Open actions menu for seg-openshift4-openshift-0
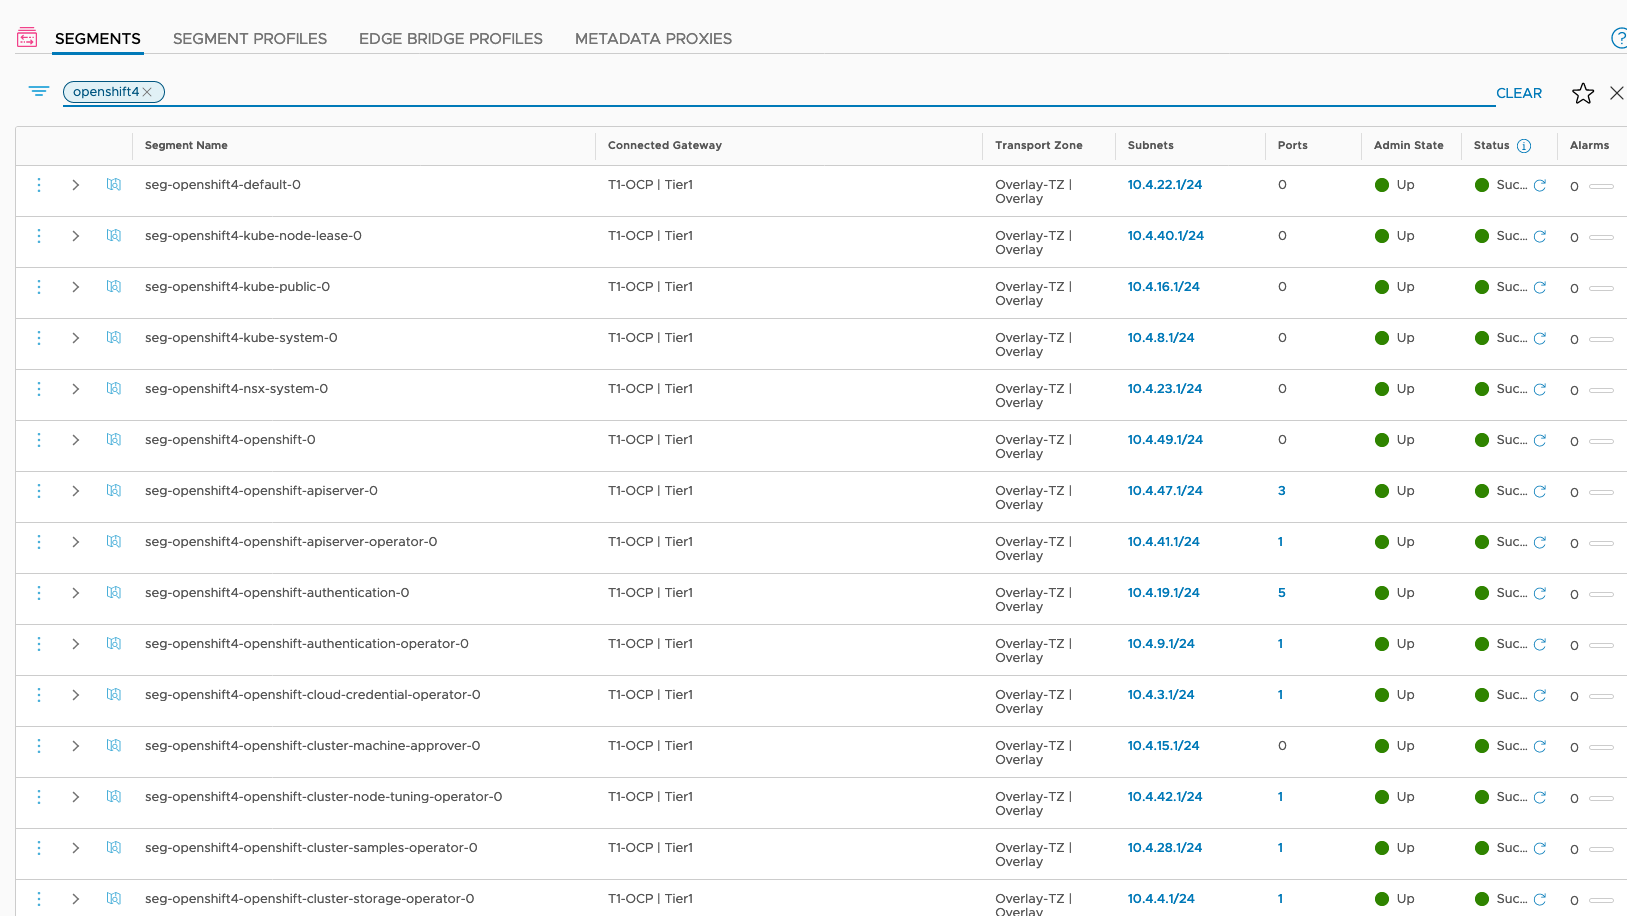This screenshot has width=1627, height=916. pyautogui.click(x=39, y=440)
